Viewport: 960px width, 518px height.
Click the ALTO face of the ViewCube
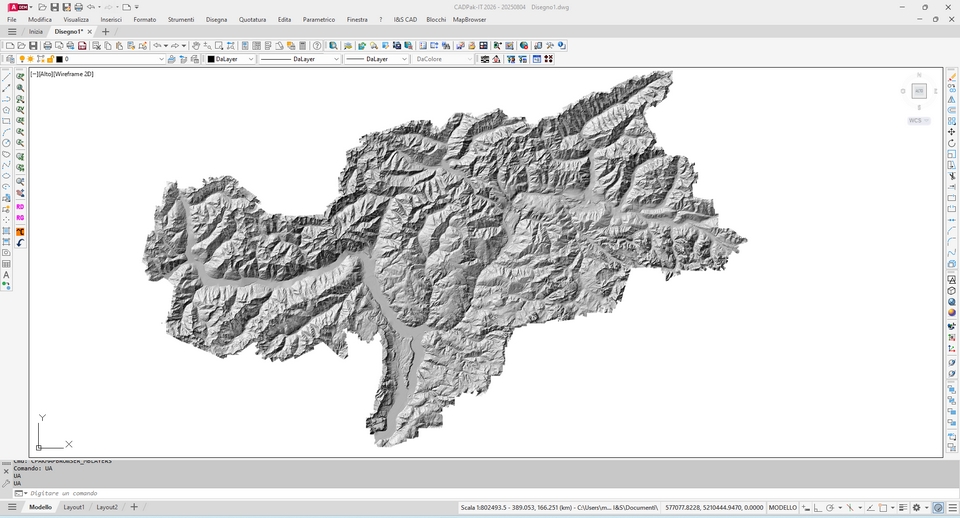(919, 91)
